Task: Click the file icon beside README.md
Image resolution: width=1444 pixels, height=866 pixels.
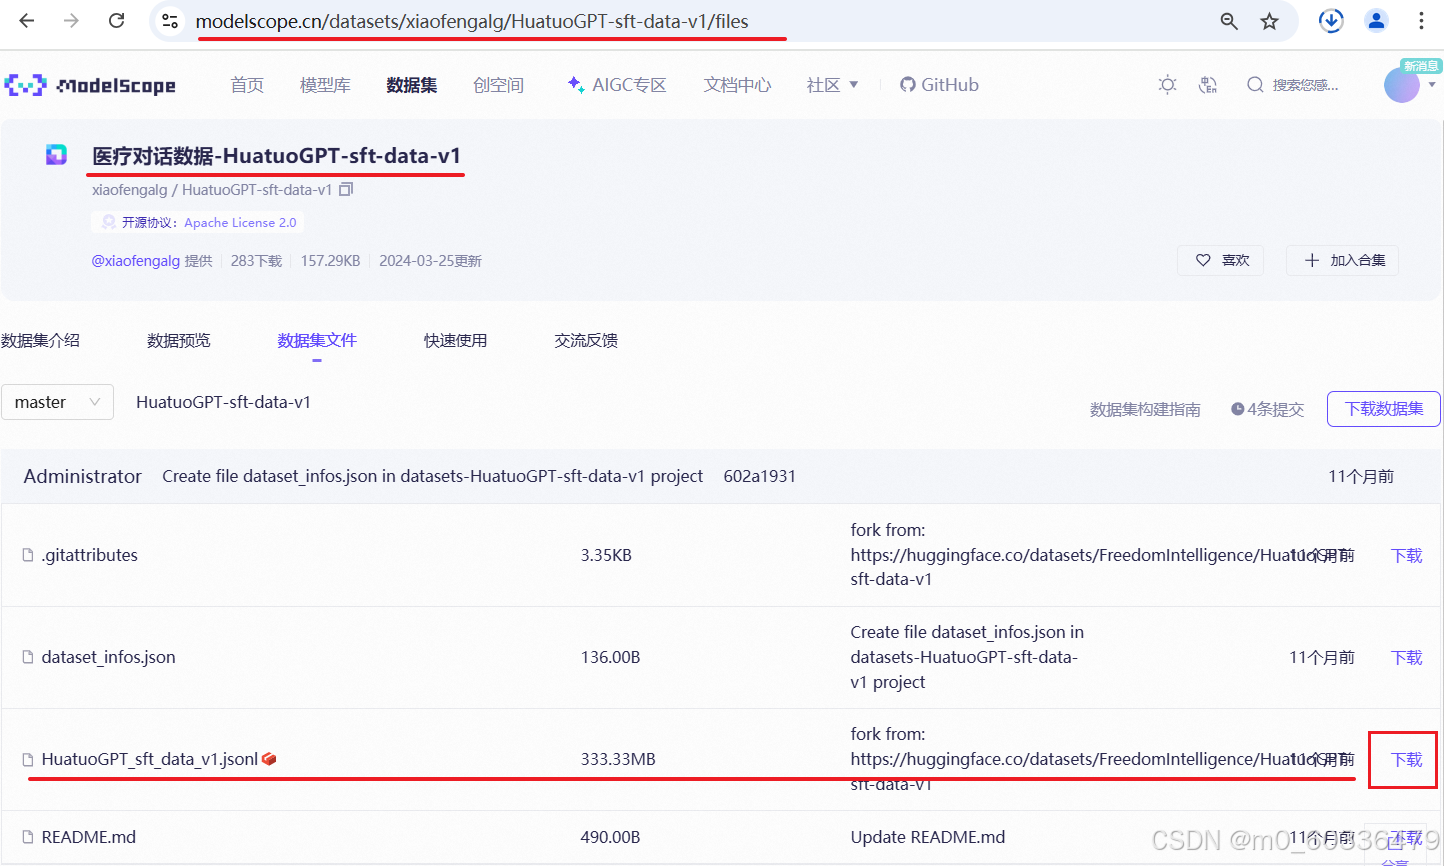Action: (28, 837)
